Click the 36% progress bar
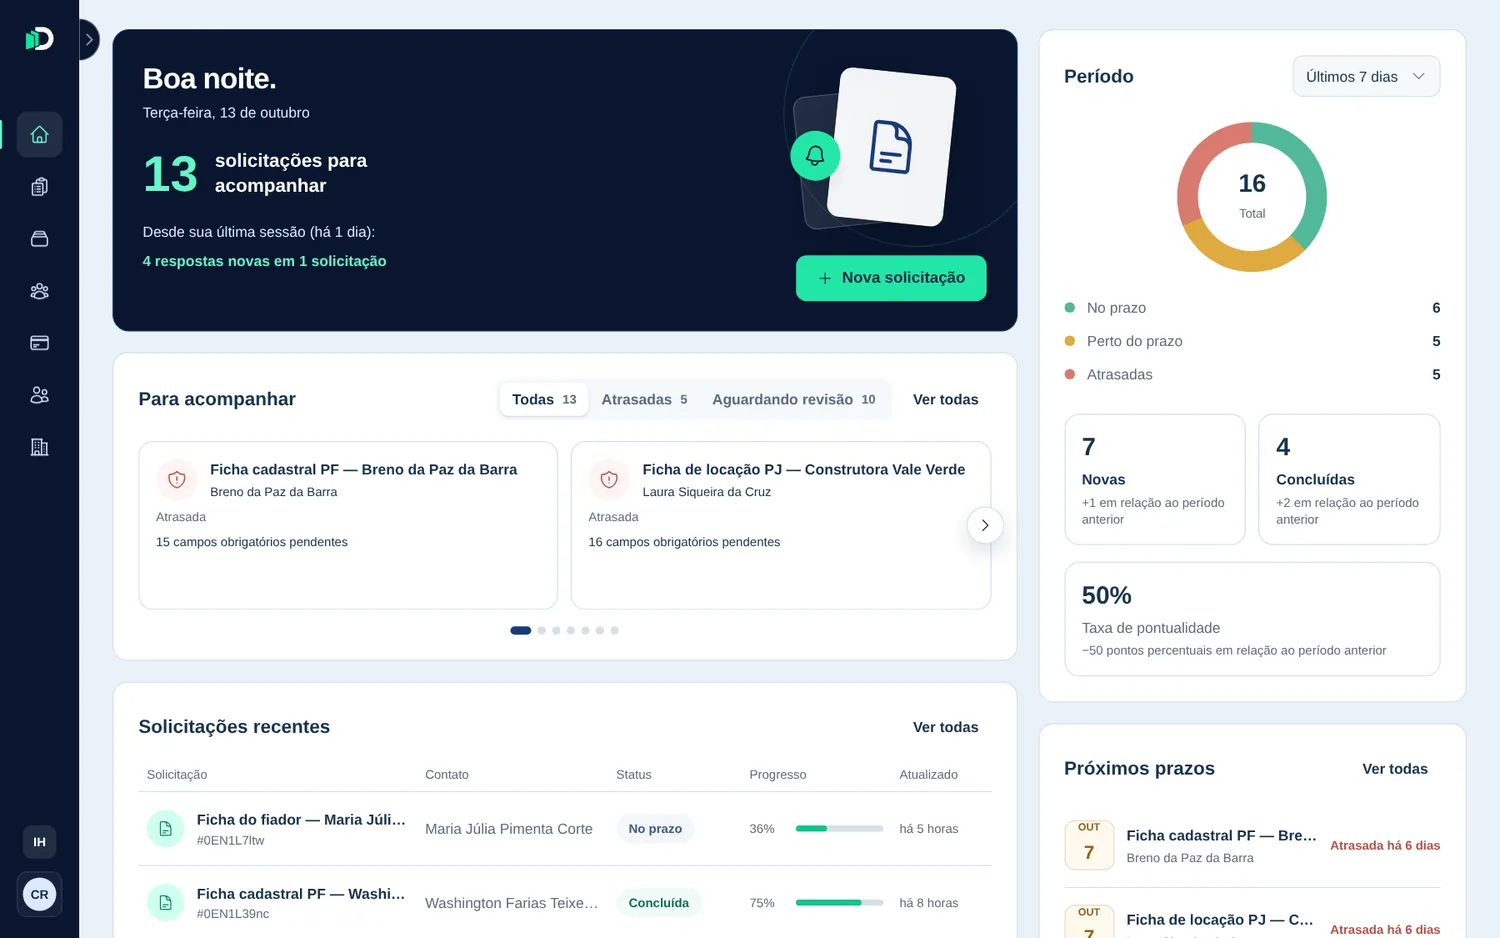The height and width of the screenshot is (938, 1500). coord(839,829)
